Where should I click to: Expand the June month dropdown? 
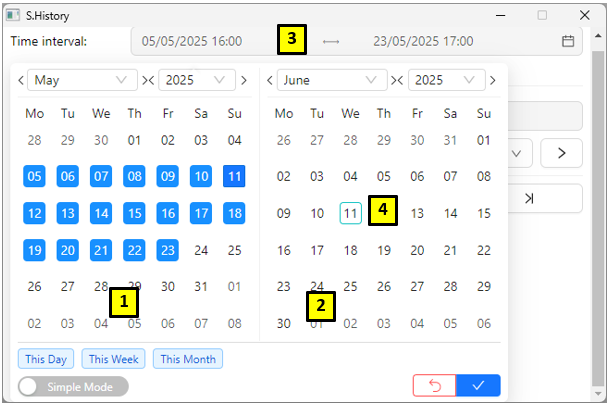(x=332, y=80)
